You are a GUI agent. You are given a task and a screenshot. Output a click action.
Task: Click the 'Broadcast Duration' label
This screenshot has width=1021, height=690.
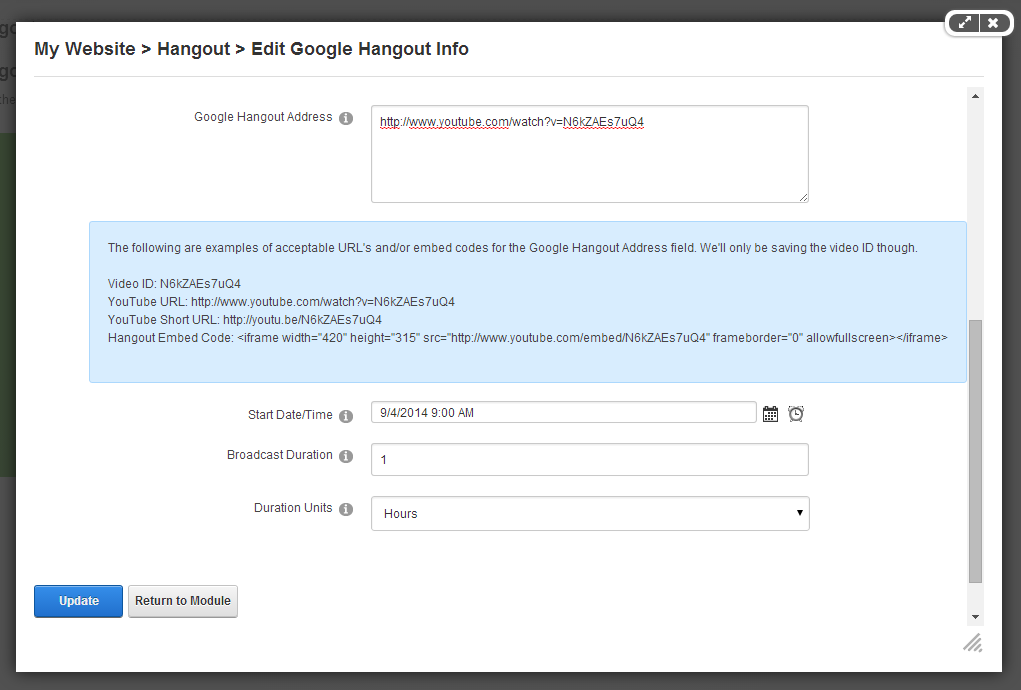coord(279,455)
